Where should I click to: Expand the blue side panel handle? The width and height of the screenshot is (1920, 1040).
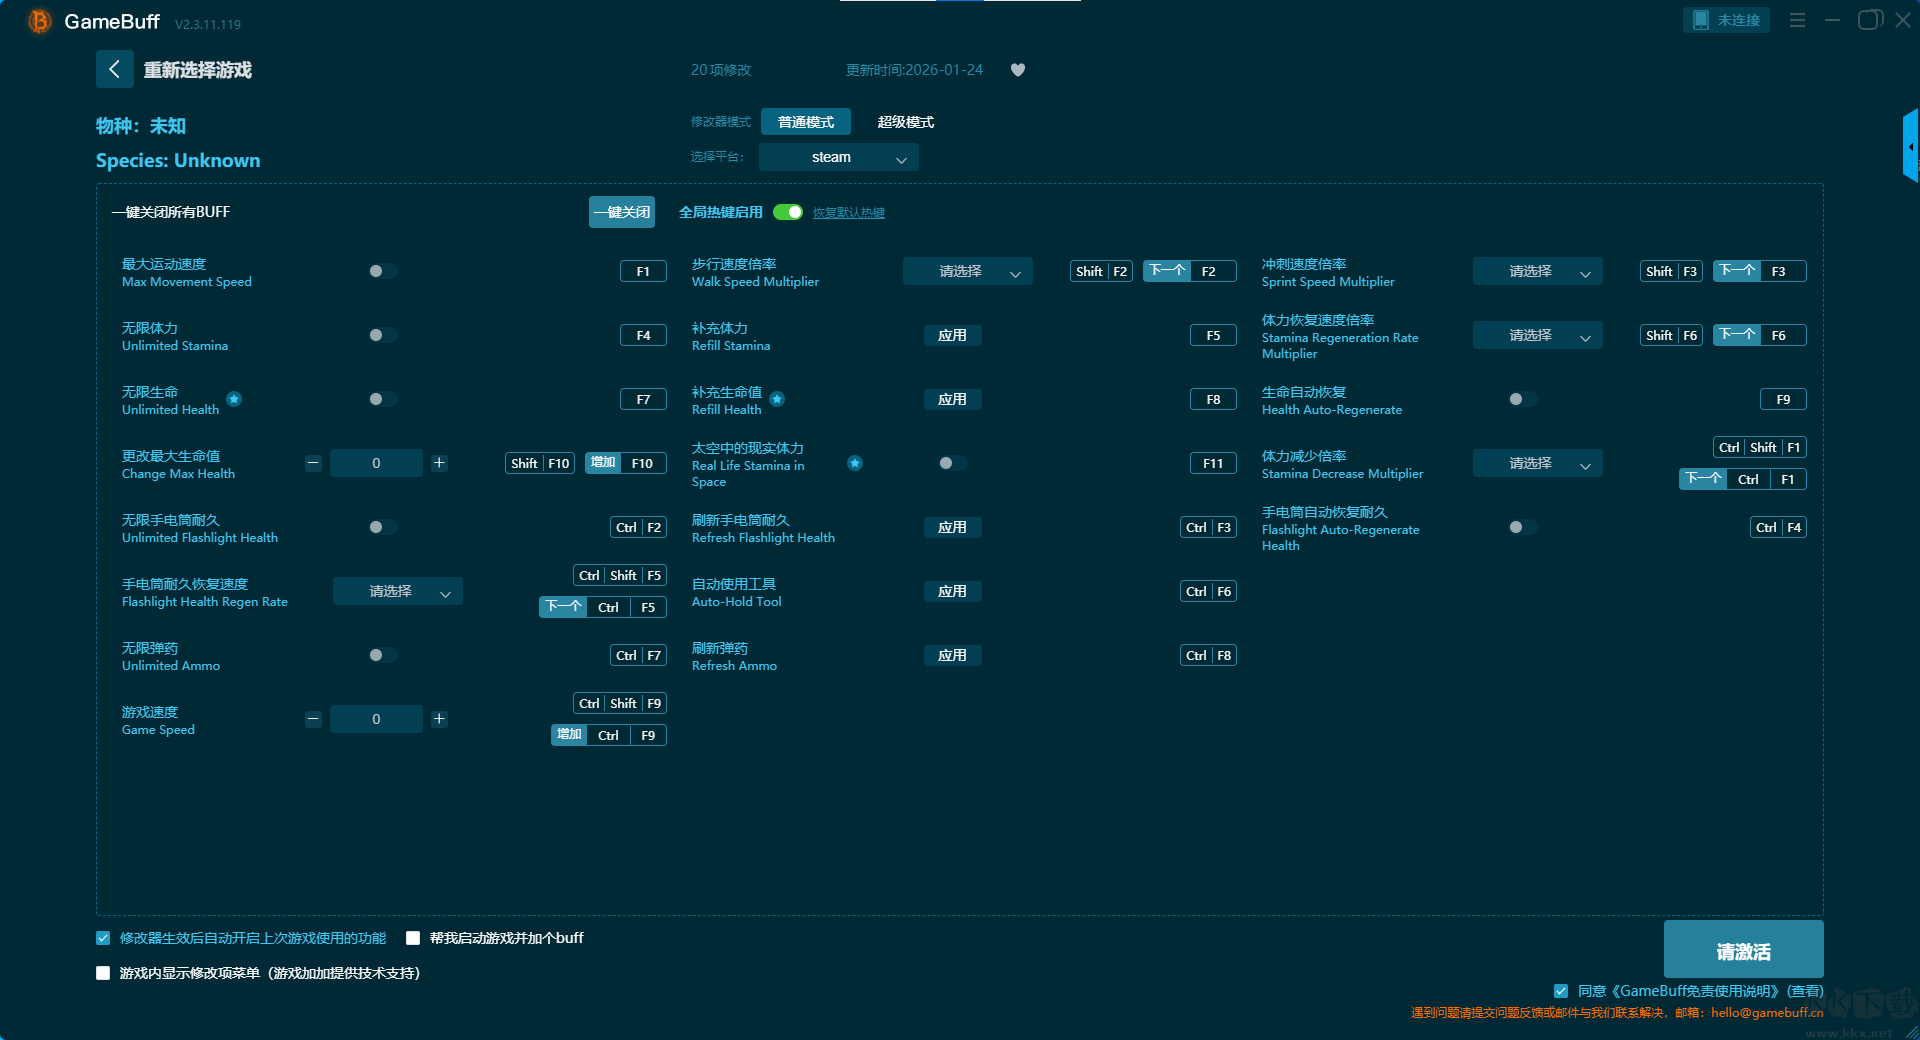point(1910,147)
